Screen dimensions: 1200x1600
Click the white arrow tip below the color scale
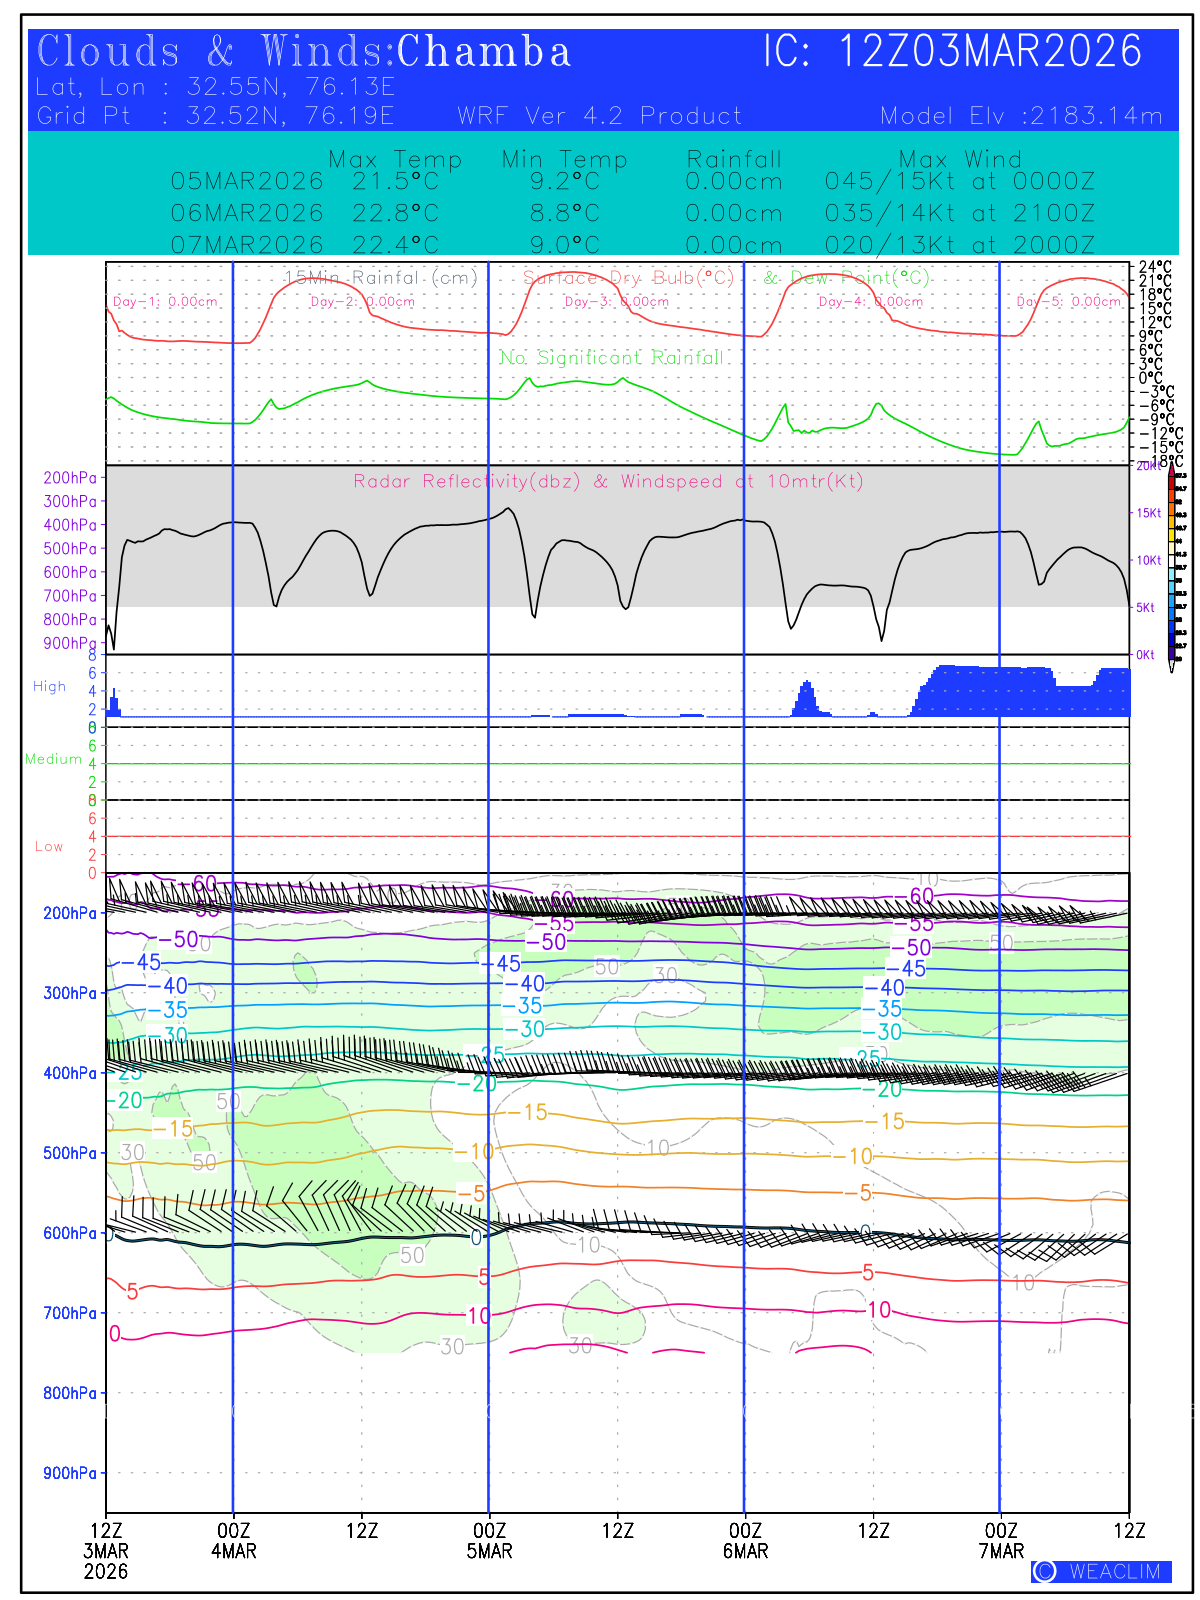point(1172,666)
